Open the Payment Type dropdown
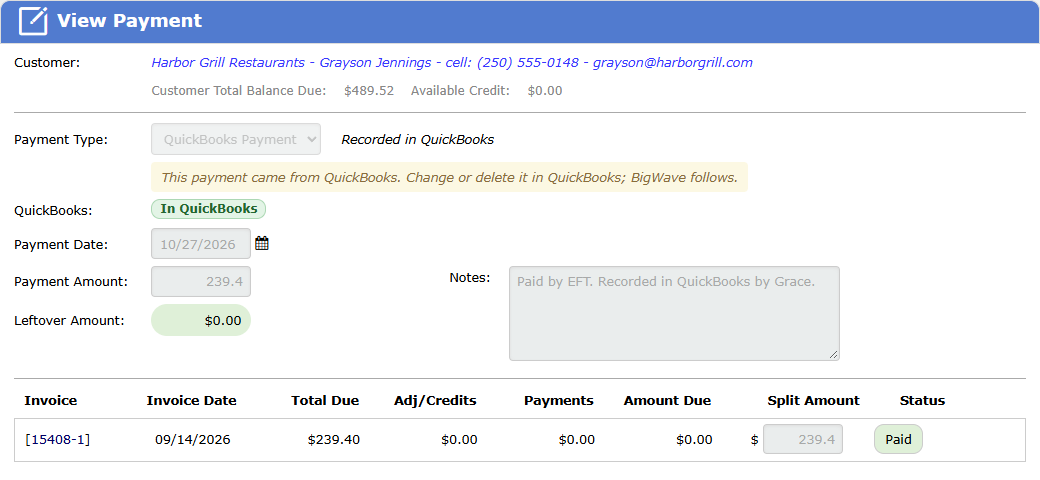 236,139
